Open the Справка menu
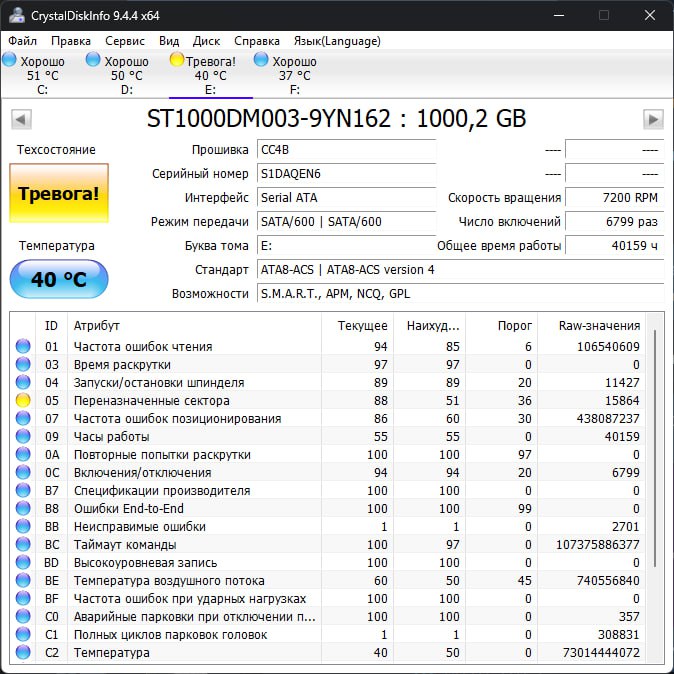Image resolution: width=674 pixels, height=674 pixels. (257, 41)
